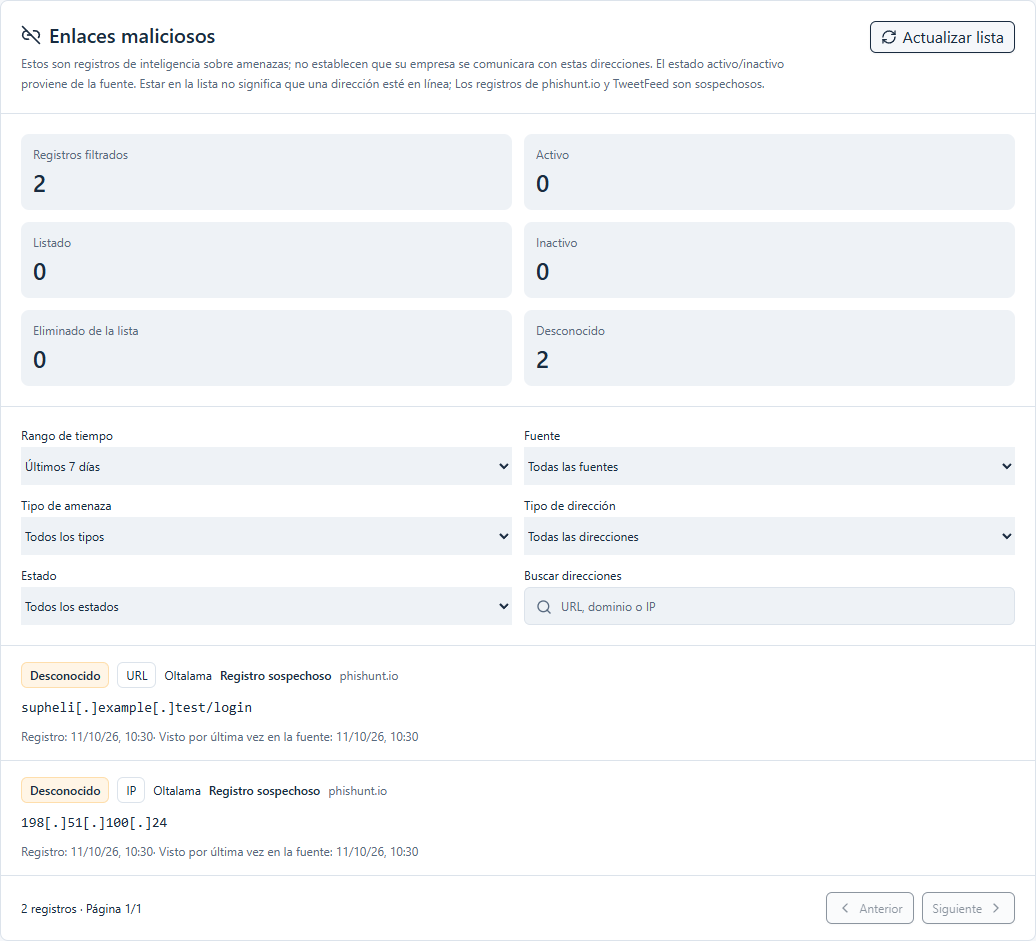Click the Desconocido badge on the supheli URL record

(65, 675)
